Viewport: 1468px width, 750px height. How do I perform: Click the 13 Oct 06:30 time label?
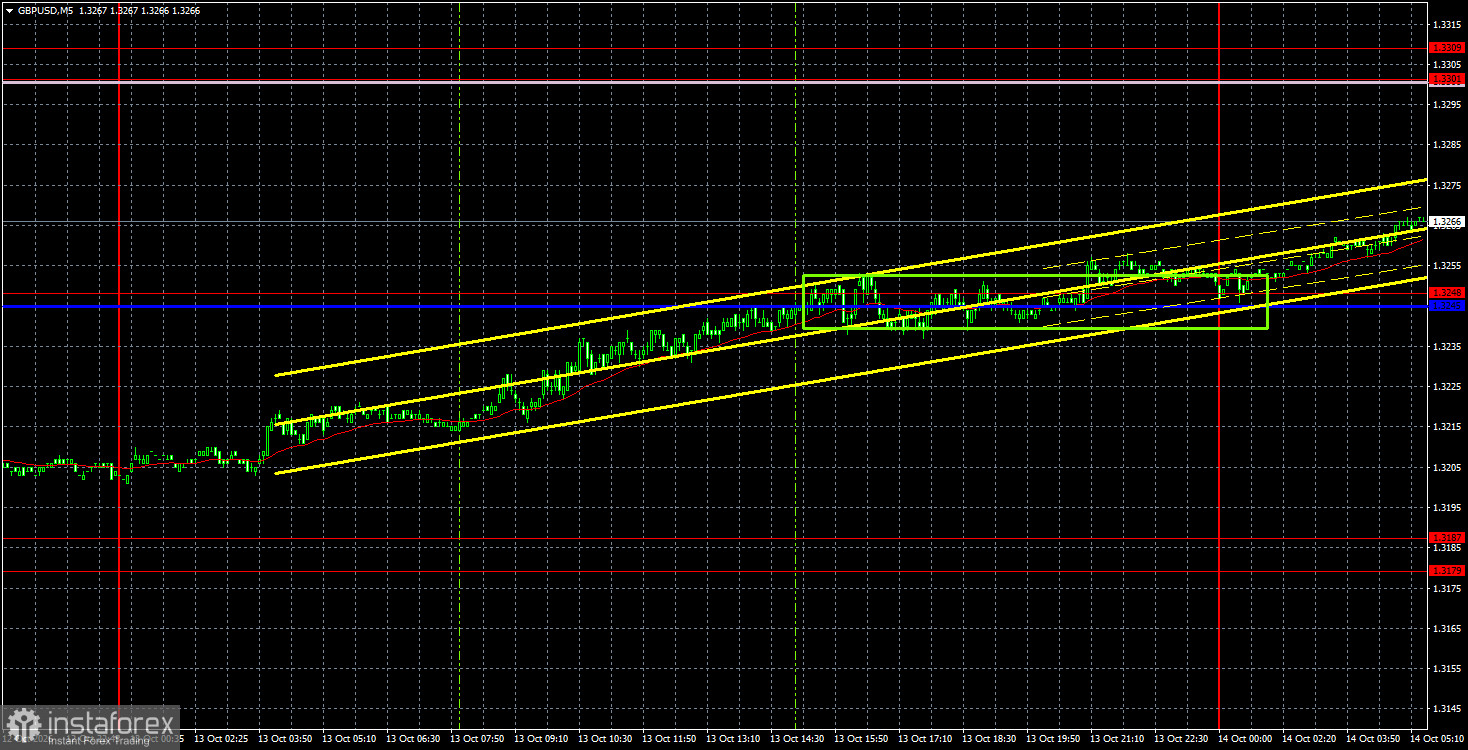(413, 740)
